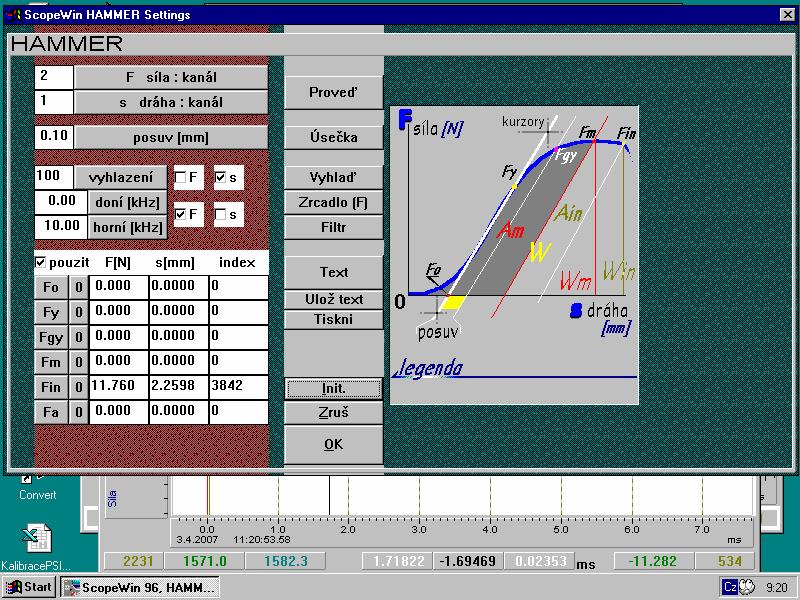Check the s checkbox in the kHz filter row
Image resolution: width=800 pixels, height=600 pixels.
click(x=220, y=214)
